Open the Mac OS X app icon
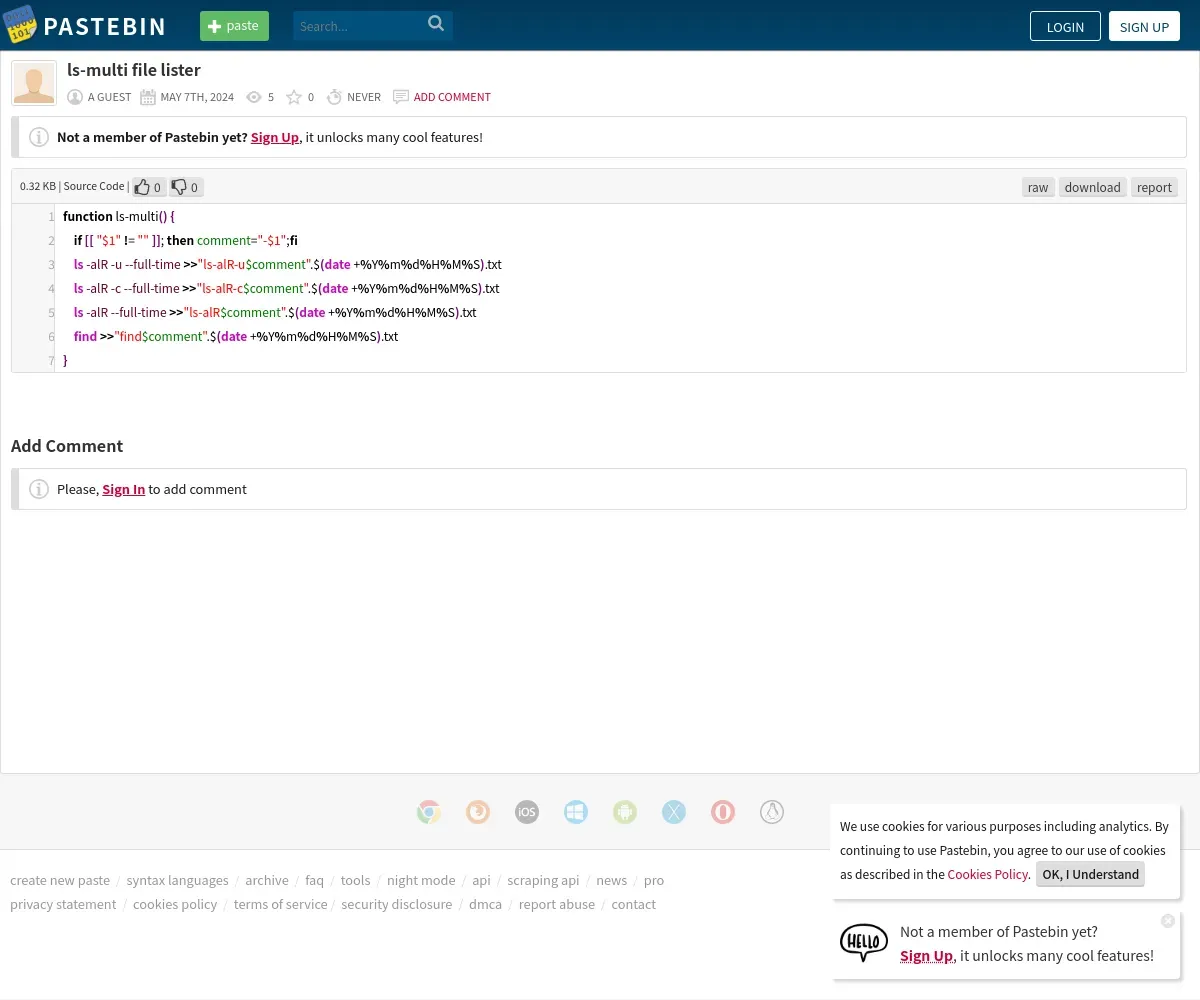1200x1000 pixels. coord(674,812)
